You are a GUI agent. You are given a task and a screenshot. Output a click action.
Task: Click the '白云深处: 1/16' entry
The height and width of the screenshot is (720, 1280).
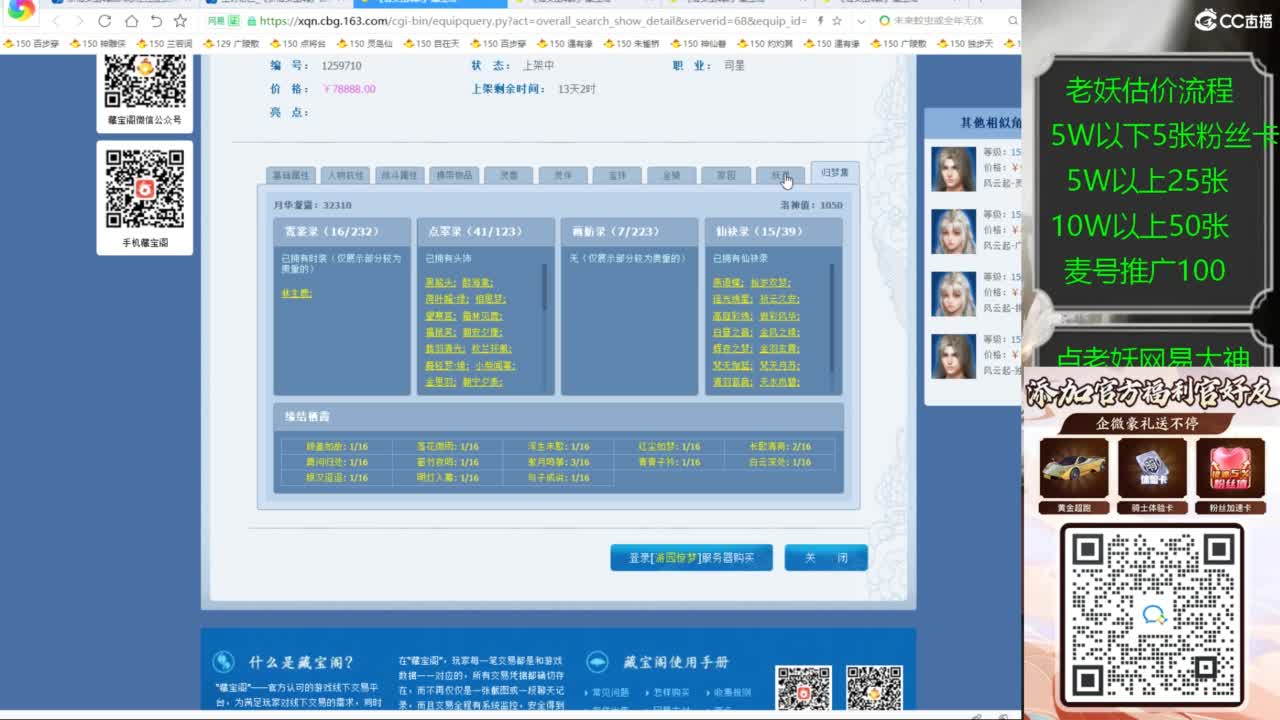pos(780,462)
